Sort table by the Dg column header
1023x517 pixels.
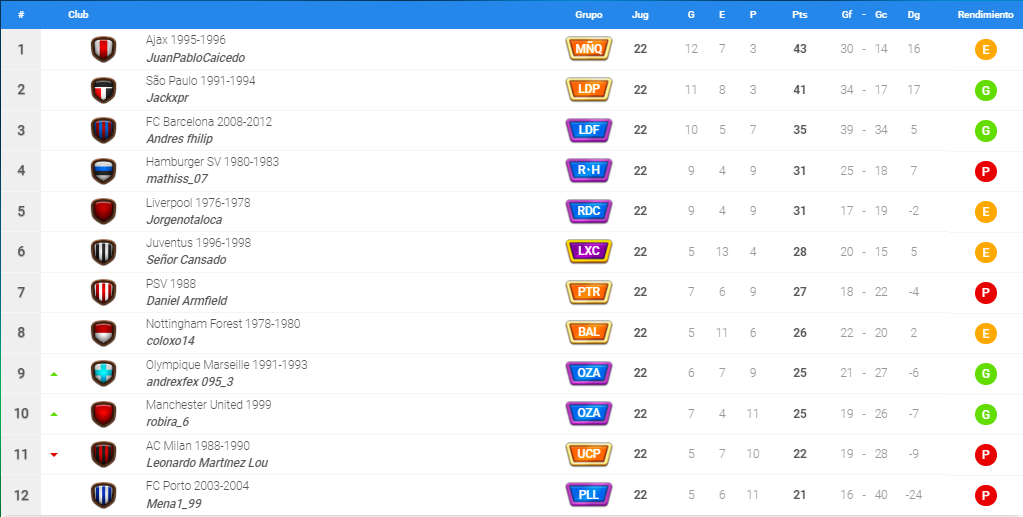[913, 14]
